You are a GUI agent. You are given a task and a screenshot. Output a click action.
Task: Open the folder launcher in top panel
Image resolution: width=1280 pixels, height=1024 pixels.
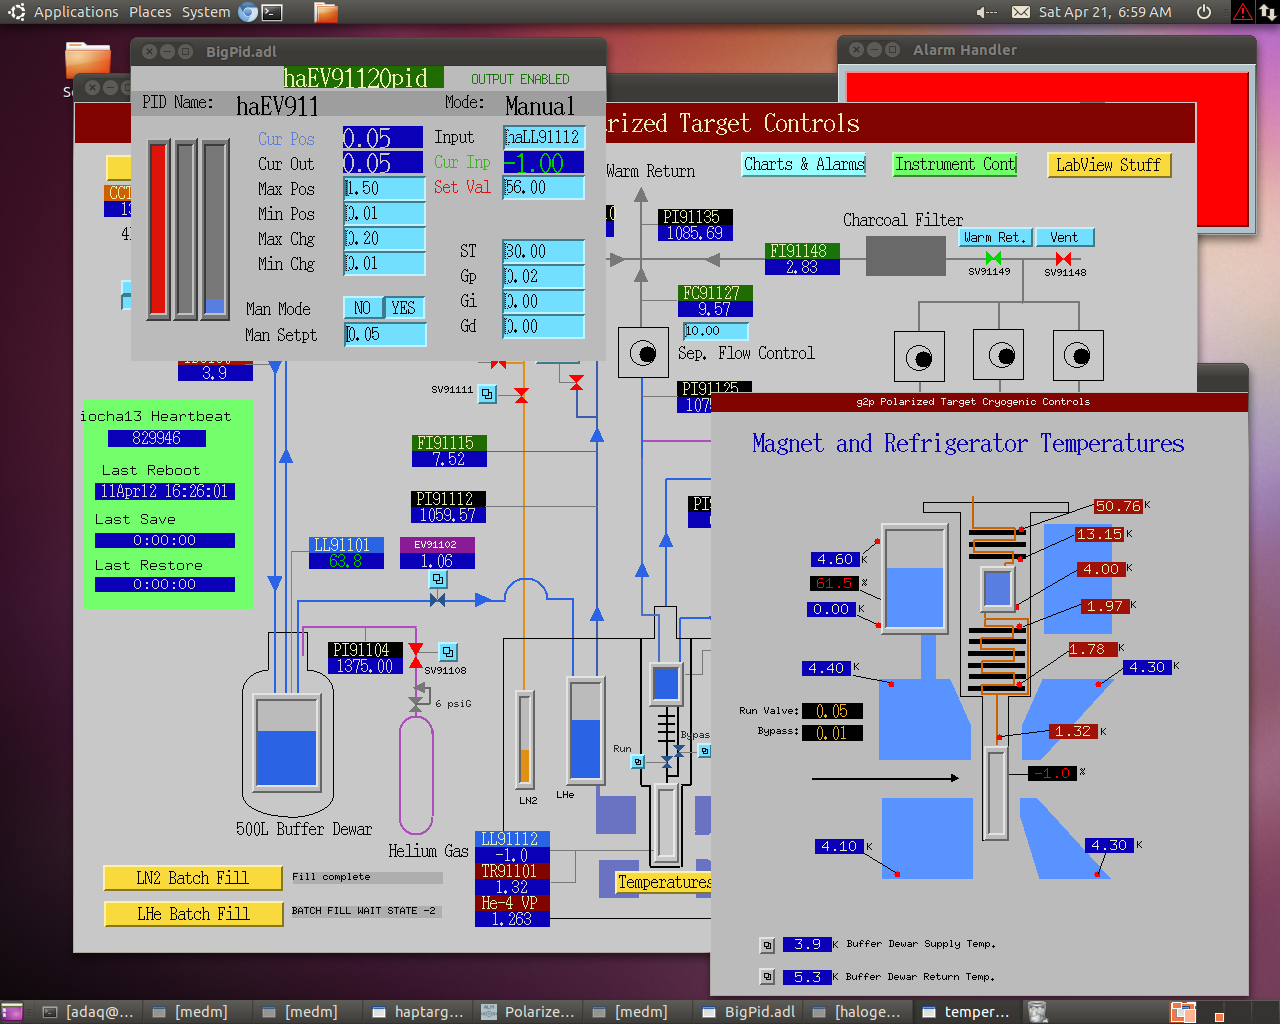pyautogui.click(x=326, y=12)
